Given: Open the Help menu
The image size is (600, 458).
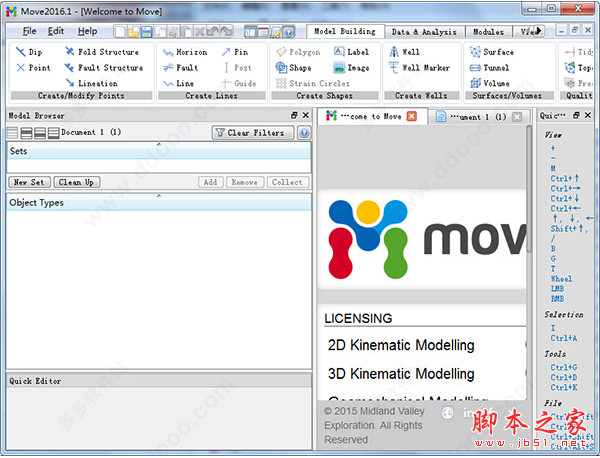Looking at the screenshot, I should [x=87, y=31].
